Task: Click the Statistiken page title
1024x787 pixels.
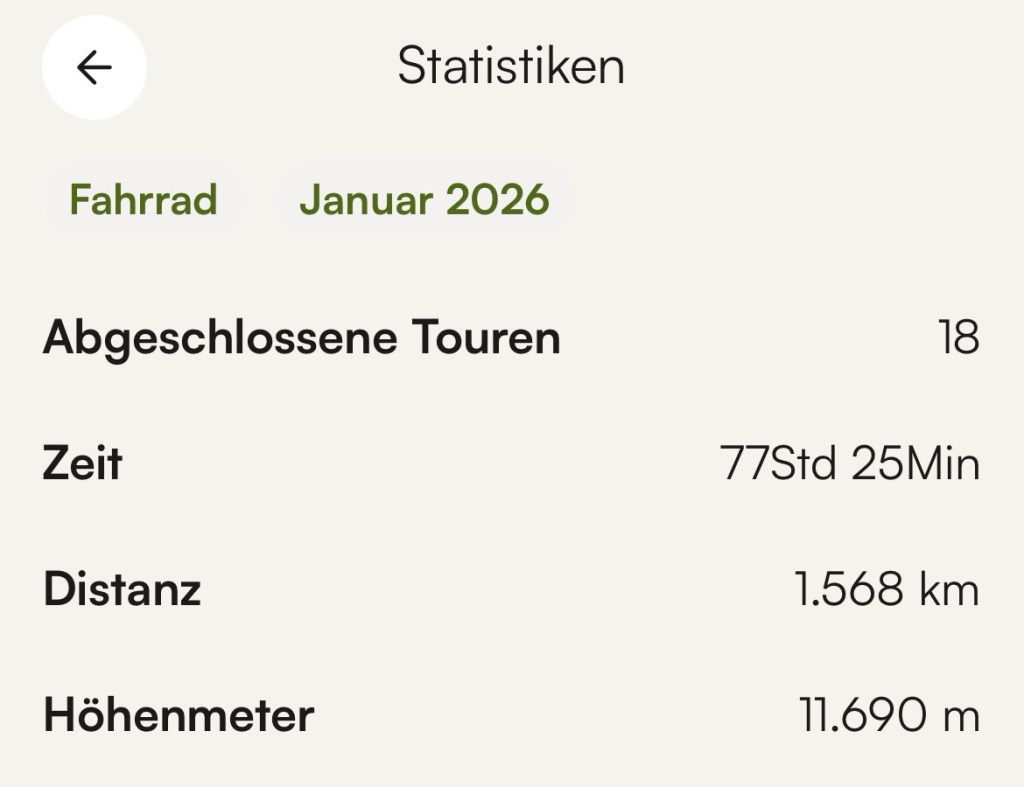Action: coord(511,67)
